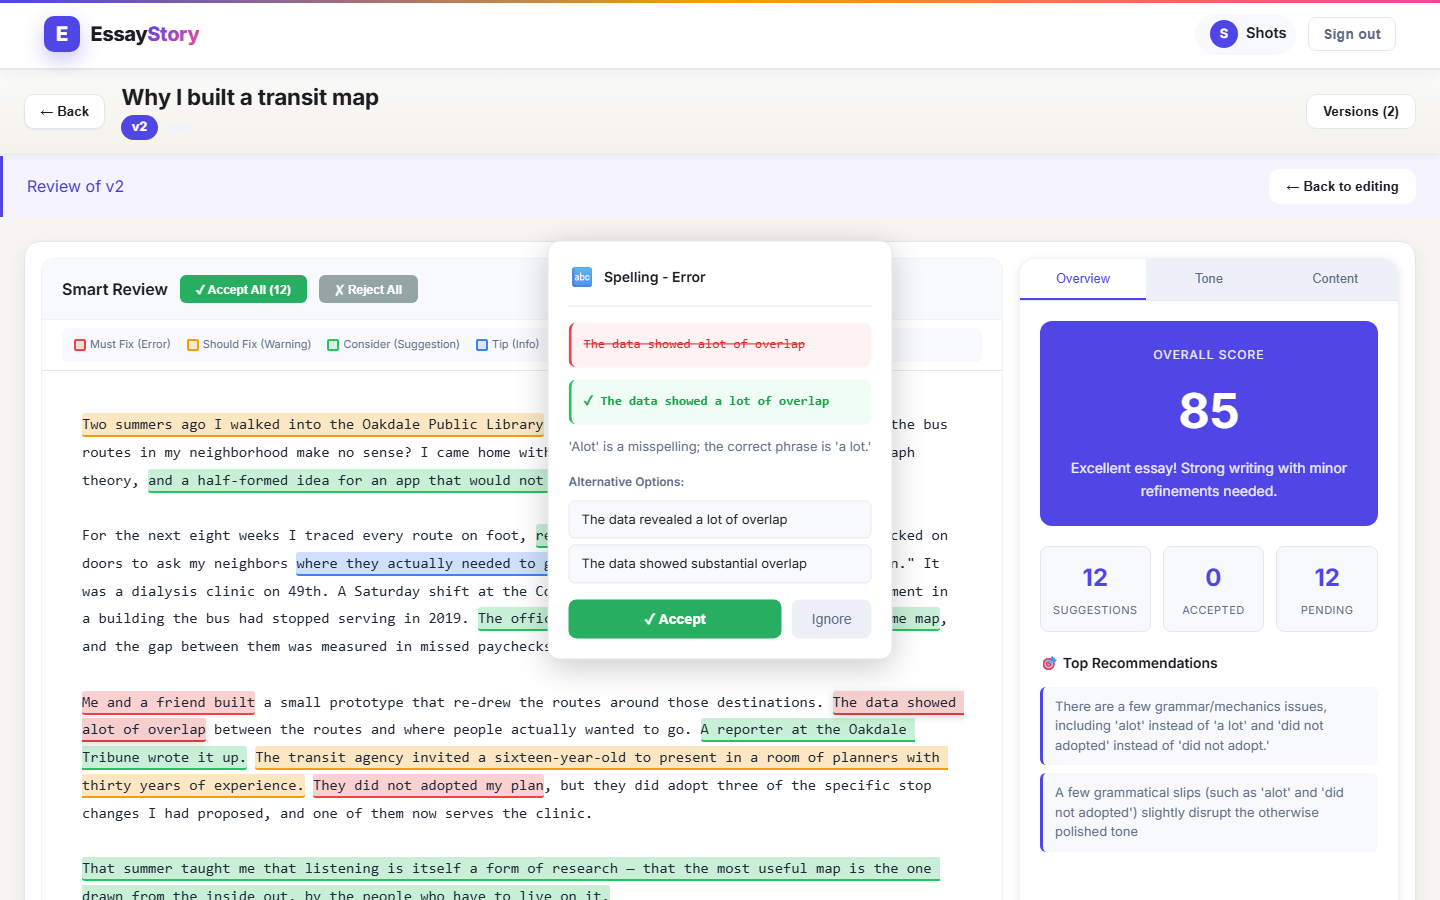Click highlighted 'A reporter at the Oakdale' sentence

point(808,729)
